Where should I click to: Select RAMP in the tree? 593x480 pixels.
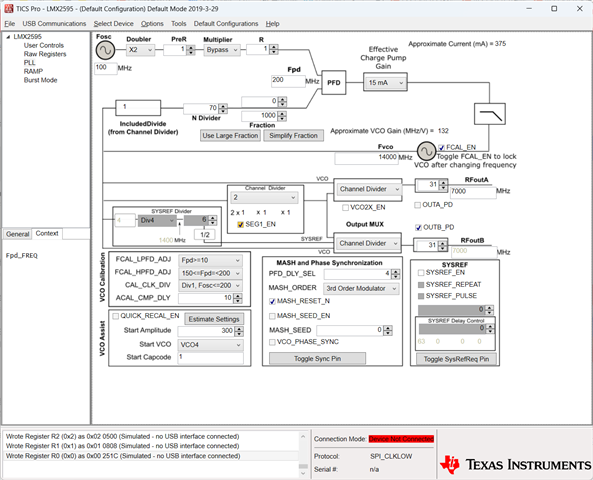[33, 71]
